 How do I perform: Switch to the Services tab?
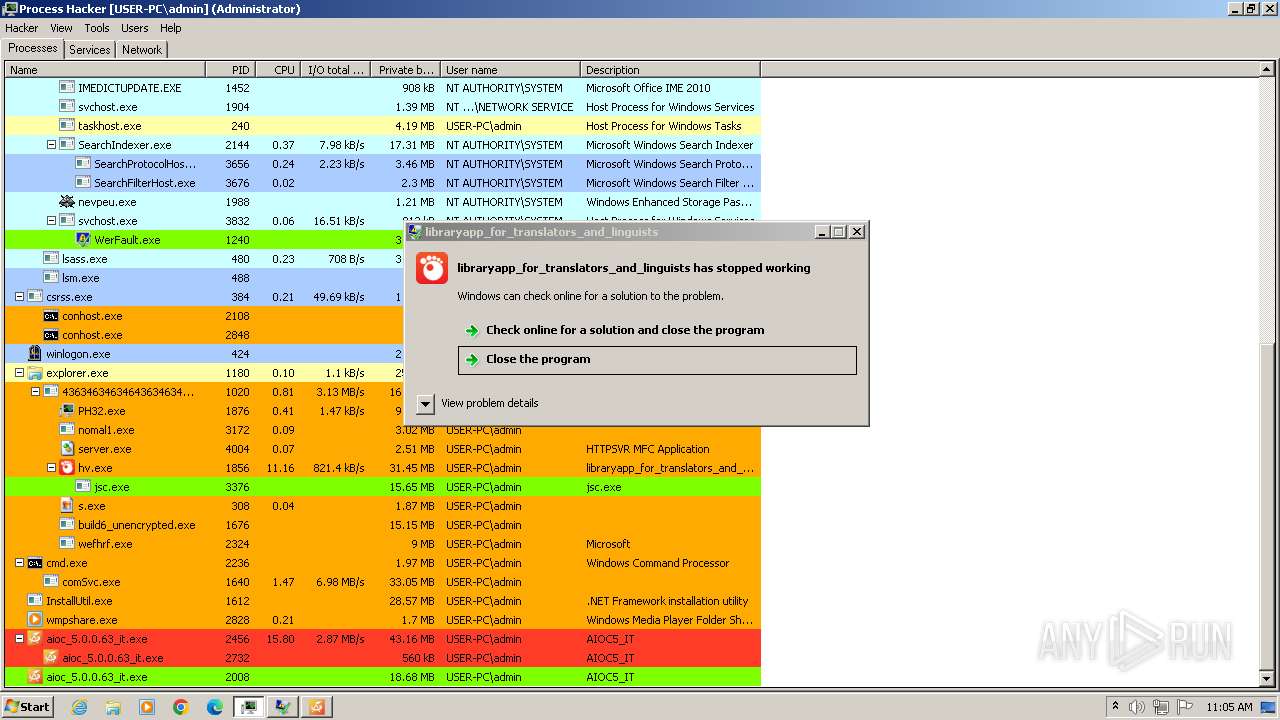(90, 50)
